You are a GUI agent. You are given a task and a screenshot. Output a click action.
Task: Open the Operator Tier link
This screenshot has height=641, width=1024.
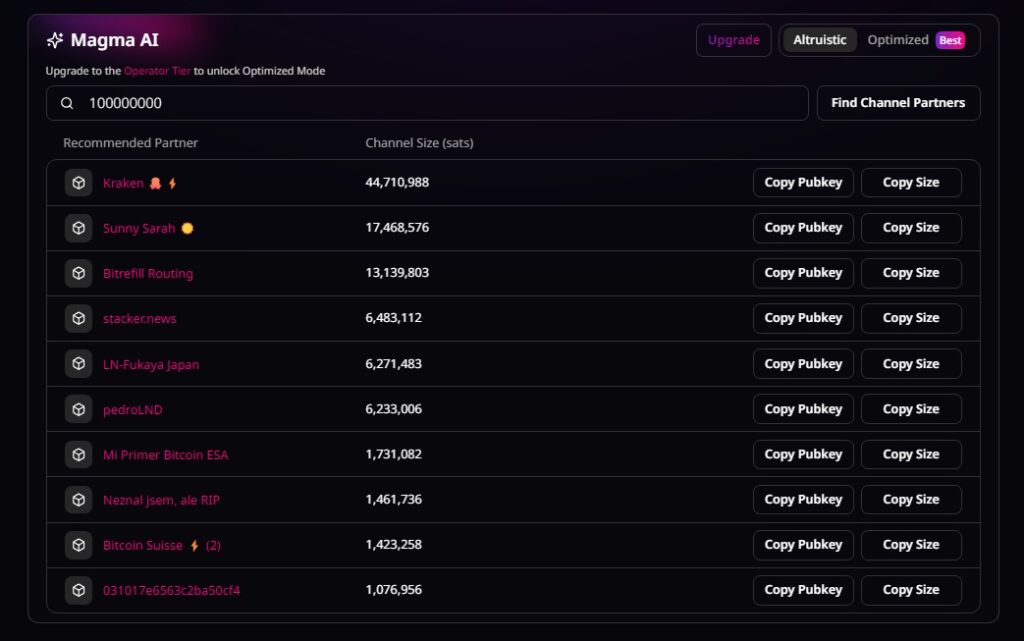point(157,70)
